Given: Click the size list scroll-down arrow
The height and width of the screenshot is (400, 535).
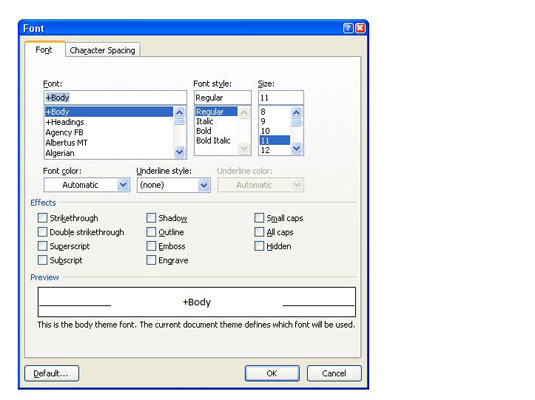Looking at the screenshot, I should tap(297, 148).
